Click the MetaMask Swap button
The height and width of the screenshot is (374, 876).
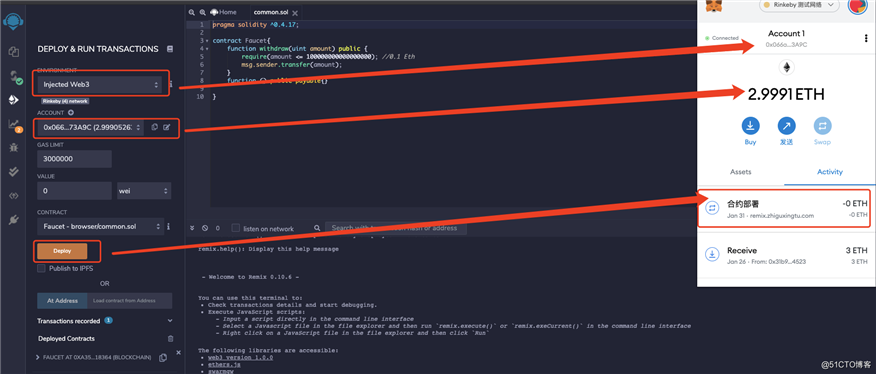pos(822,125)
